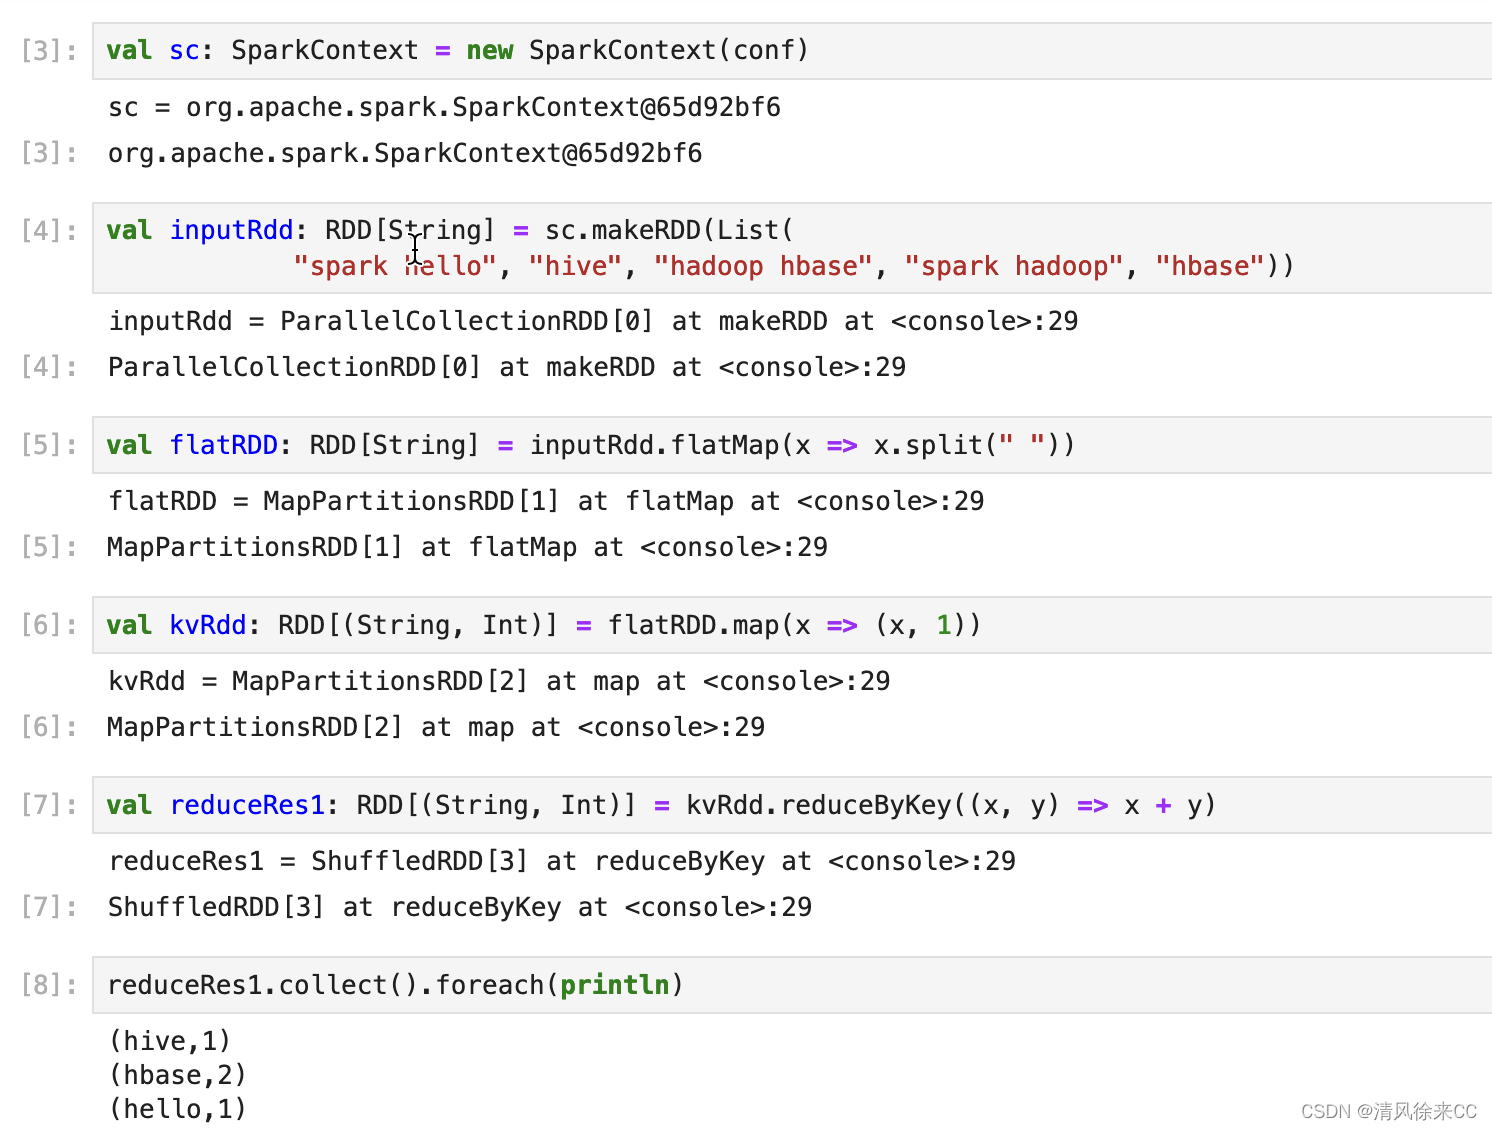1492x1130 pixels.
Task: Click output 'reduceRes1 = ShuffledRDD[3] at reduceByKey'
Action: click(x=562, y=861)
